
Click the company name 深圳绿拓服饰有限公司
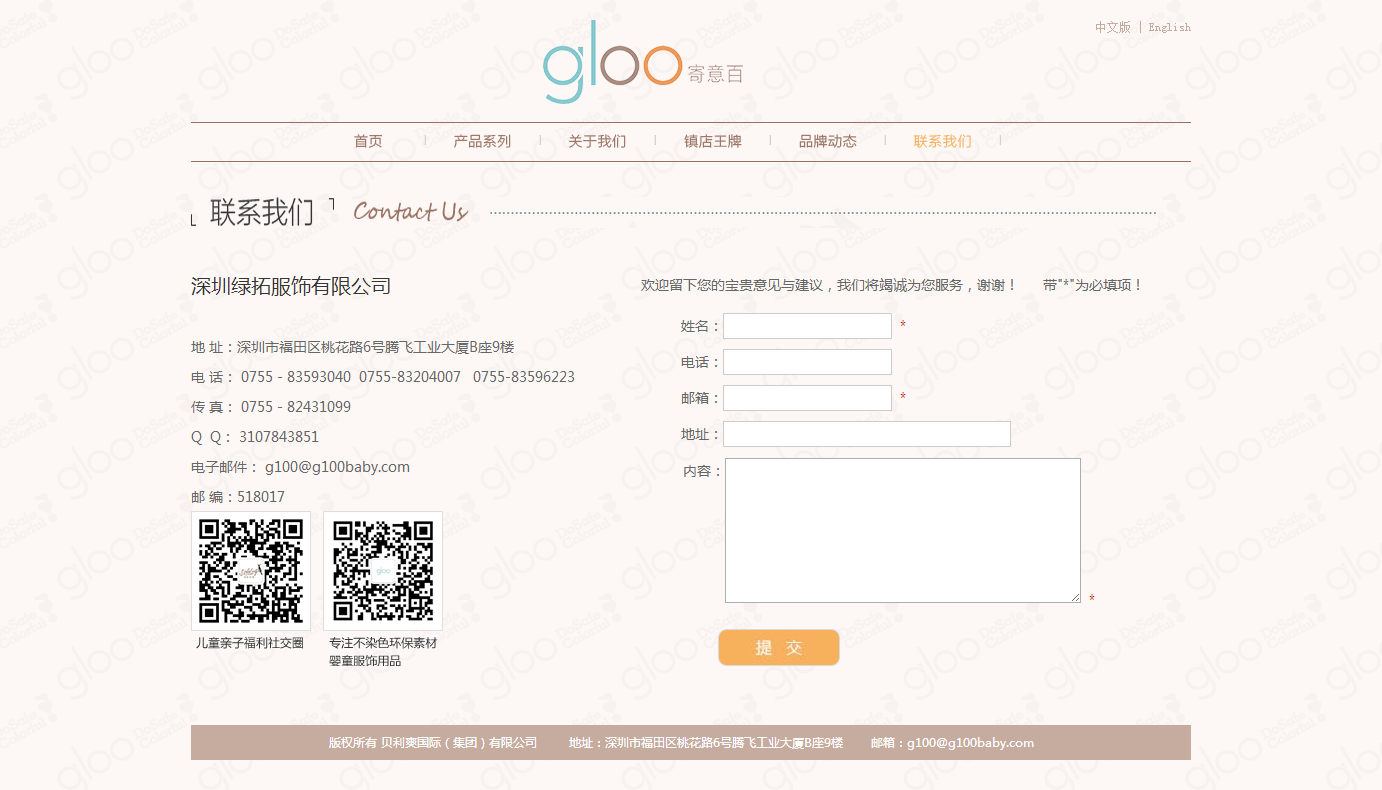[291, 286]
